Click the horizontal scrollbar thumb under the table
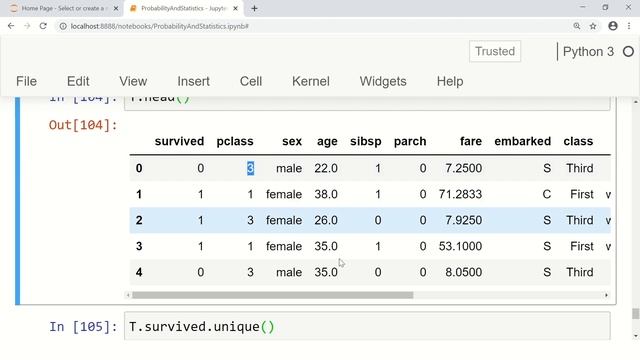Image resolution: width=640 pixels, height=360 pixels. click(272, 295)
